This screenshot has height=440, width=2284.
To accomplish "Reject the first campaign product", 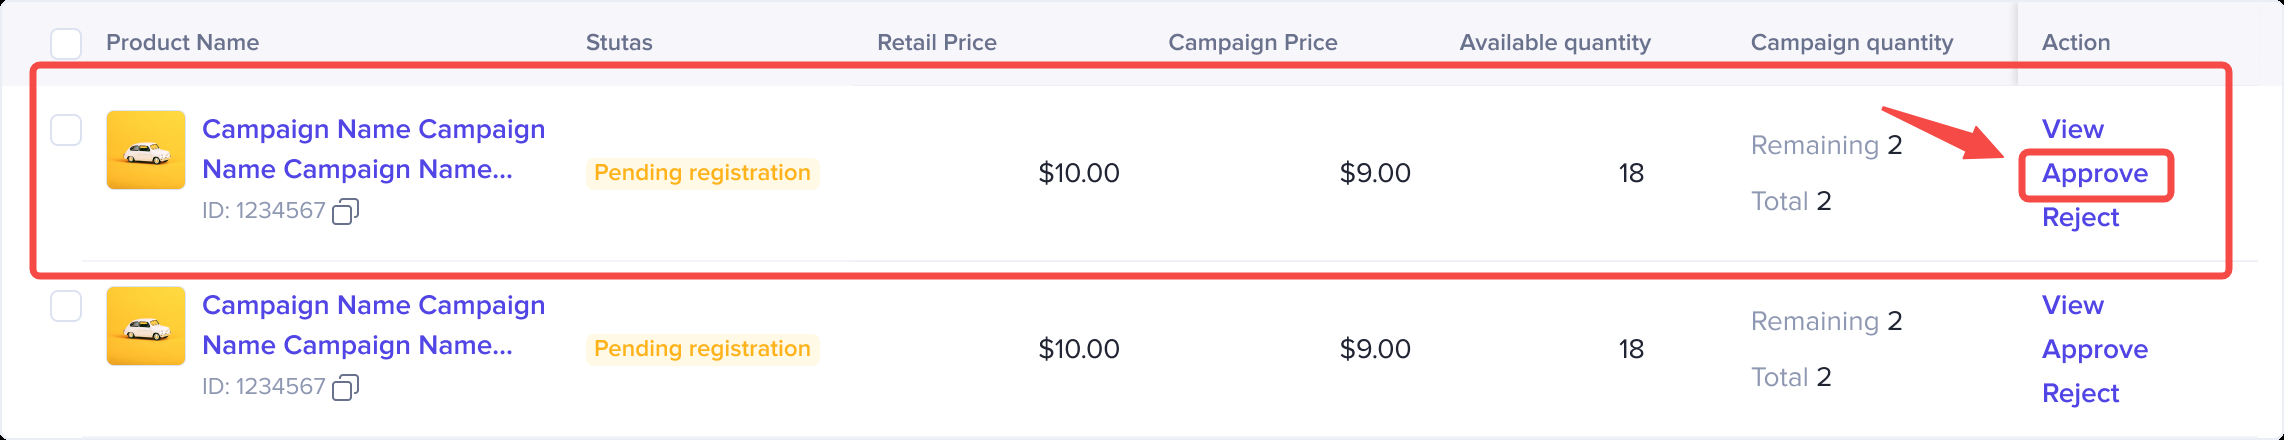I will click(2080, 218).
